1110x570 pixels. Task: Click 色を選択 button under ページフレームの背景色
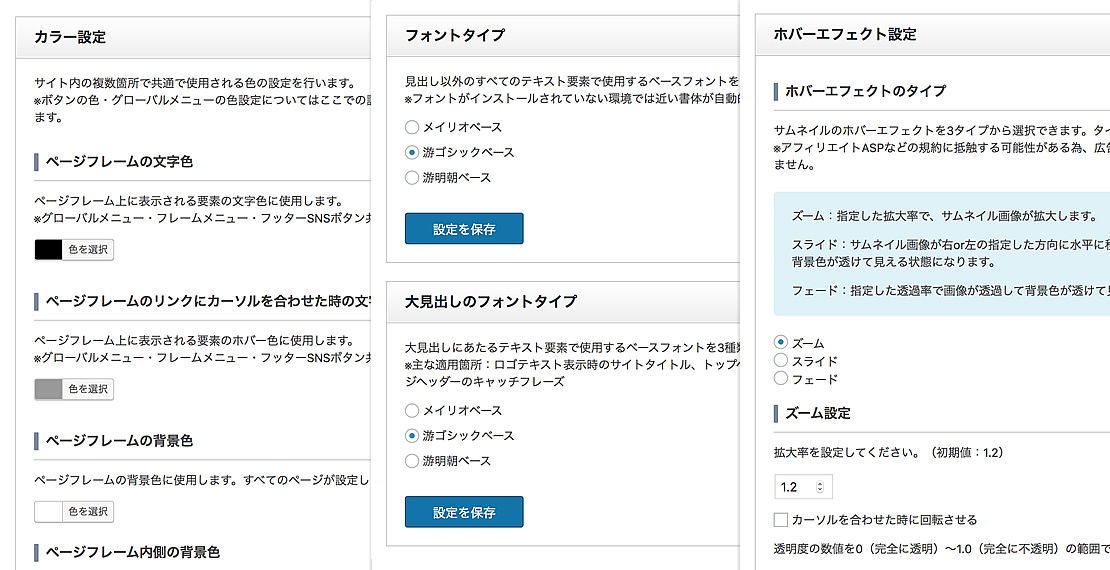tap(88, 511)
